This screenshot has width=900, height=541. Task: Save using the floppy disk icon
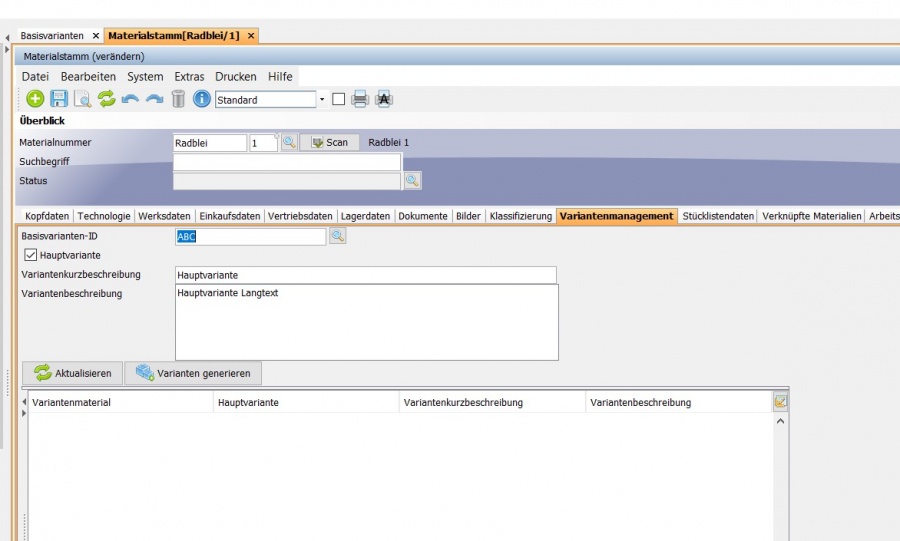coord(59,99)
